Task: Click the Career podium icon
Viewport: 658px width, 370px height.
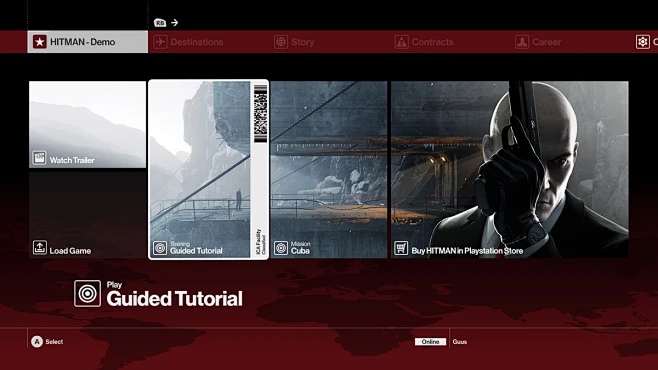Action: coord(522,42)
